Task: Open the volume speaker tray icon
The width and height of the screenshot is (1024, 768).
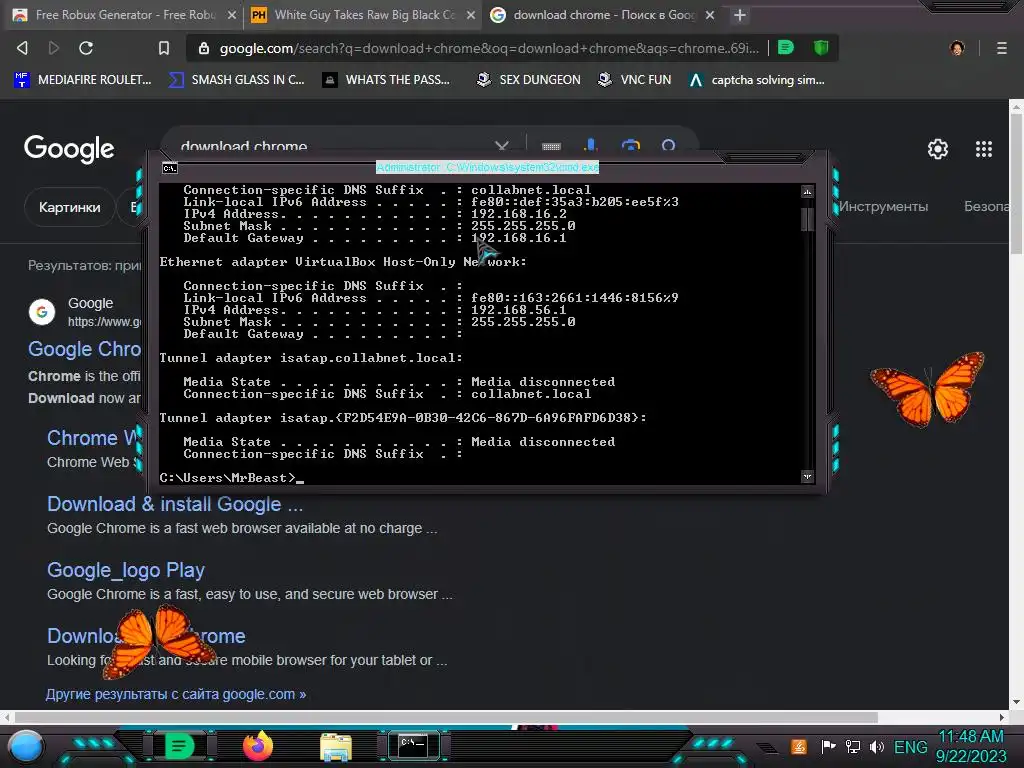Action: tap(876, 746)
